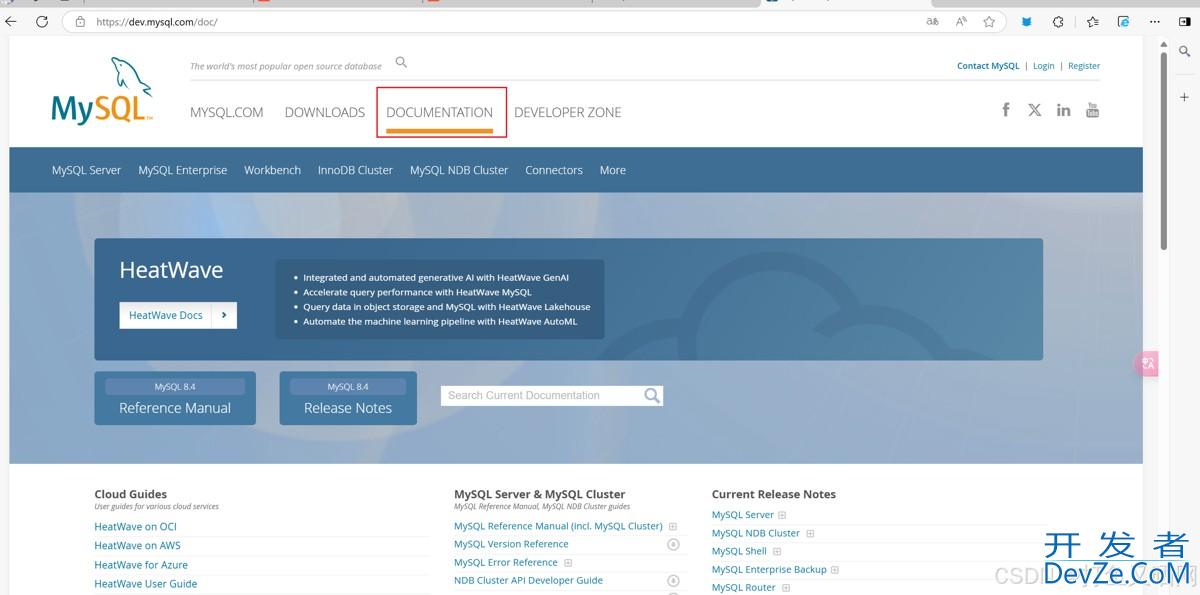Click the MySQL dolphin logo
Viewport: 1200px width, 595px height.
(102, 92)
